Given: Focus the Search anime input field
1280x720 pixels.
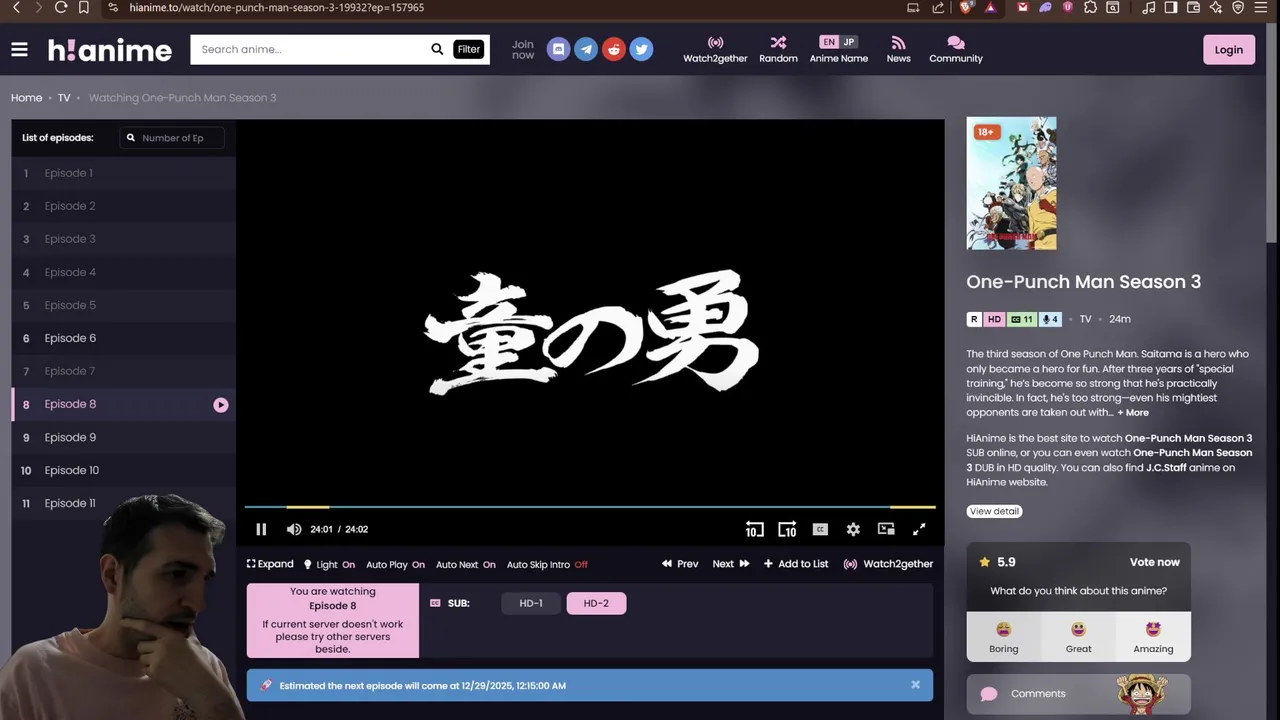Looking at the screenshot, I should click(310, 49).
